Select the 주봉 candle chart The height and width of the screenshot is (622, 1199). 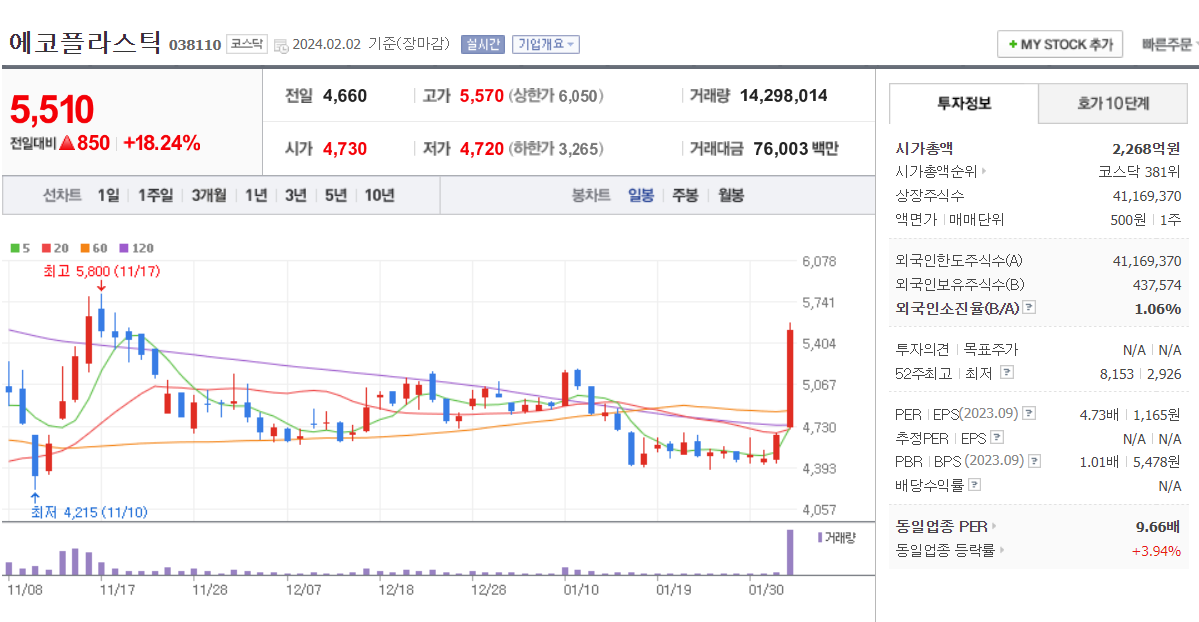tap(685, 195)
